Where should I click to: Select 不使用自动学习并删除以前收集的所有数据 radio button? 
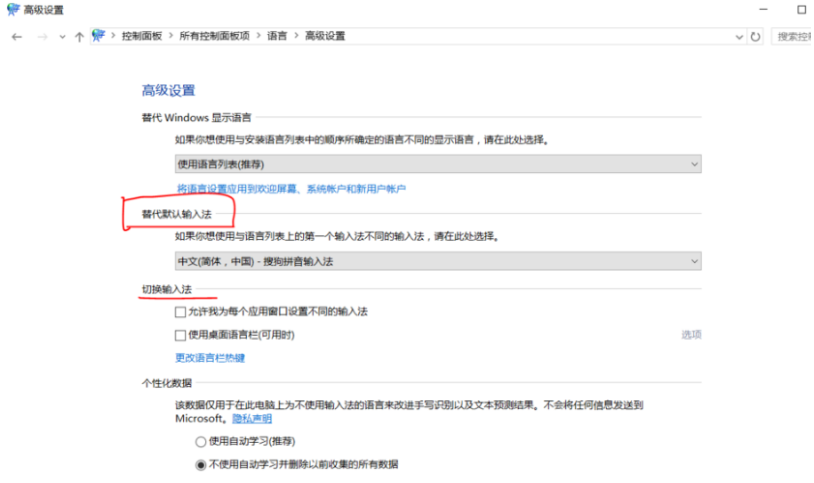[x=200, y=464]
